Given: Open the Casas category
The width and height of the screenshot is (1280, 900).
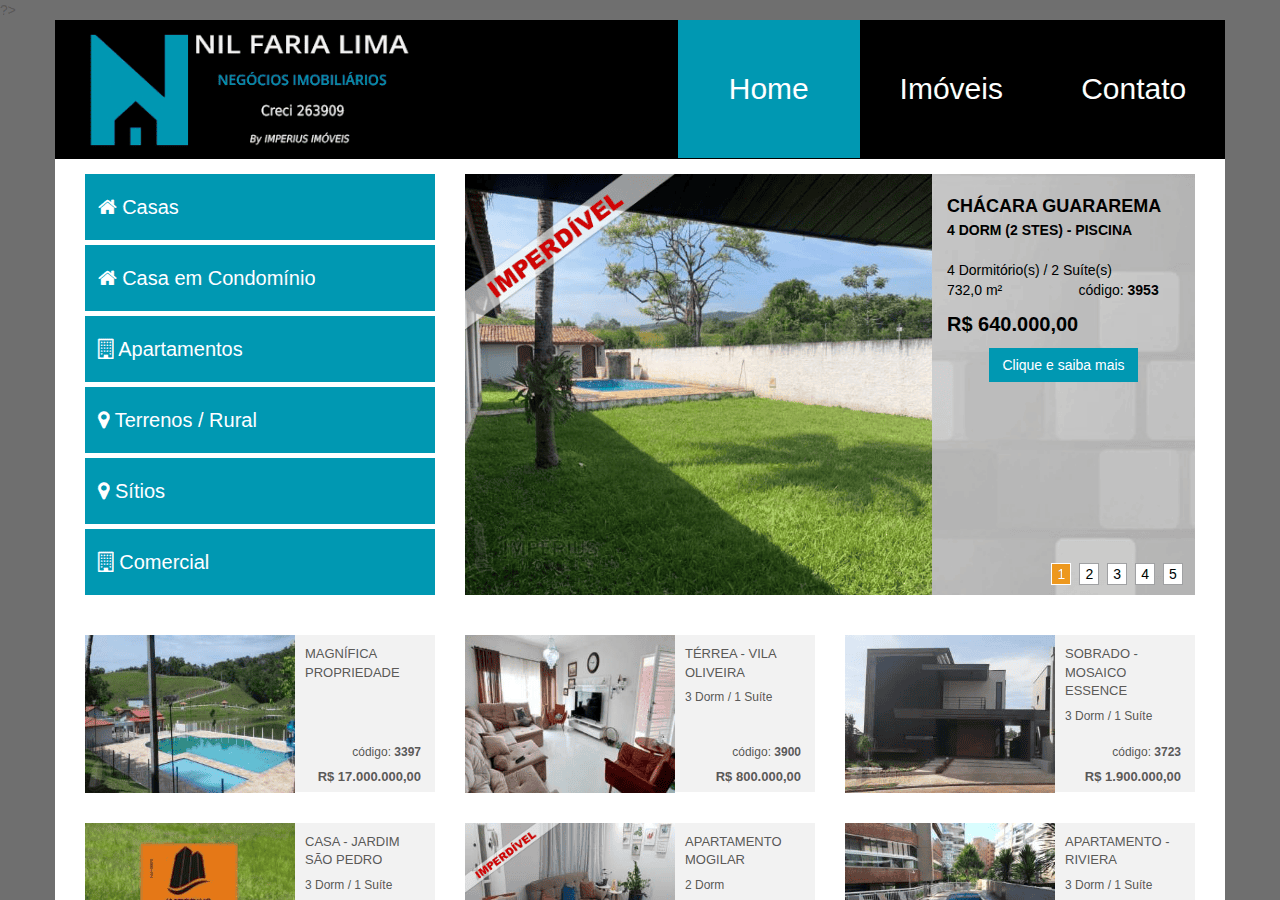Looking at the screenshot, I should [x=260, y=207].
